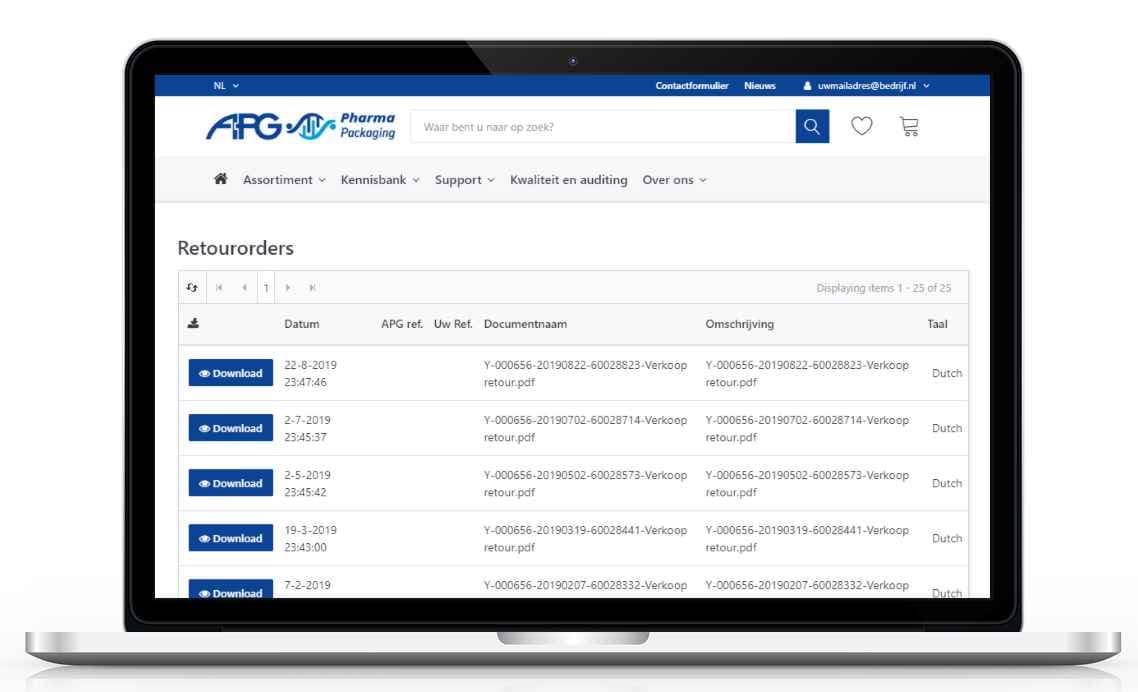Open the Contactformulier link
The width and height of the screenshot is (1138, 692).
(x=691, y=86)
